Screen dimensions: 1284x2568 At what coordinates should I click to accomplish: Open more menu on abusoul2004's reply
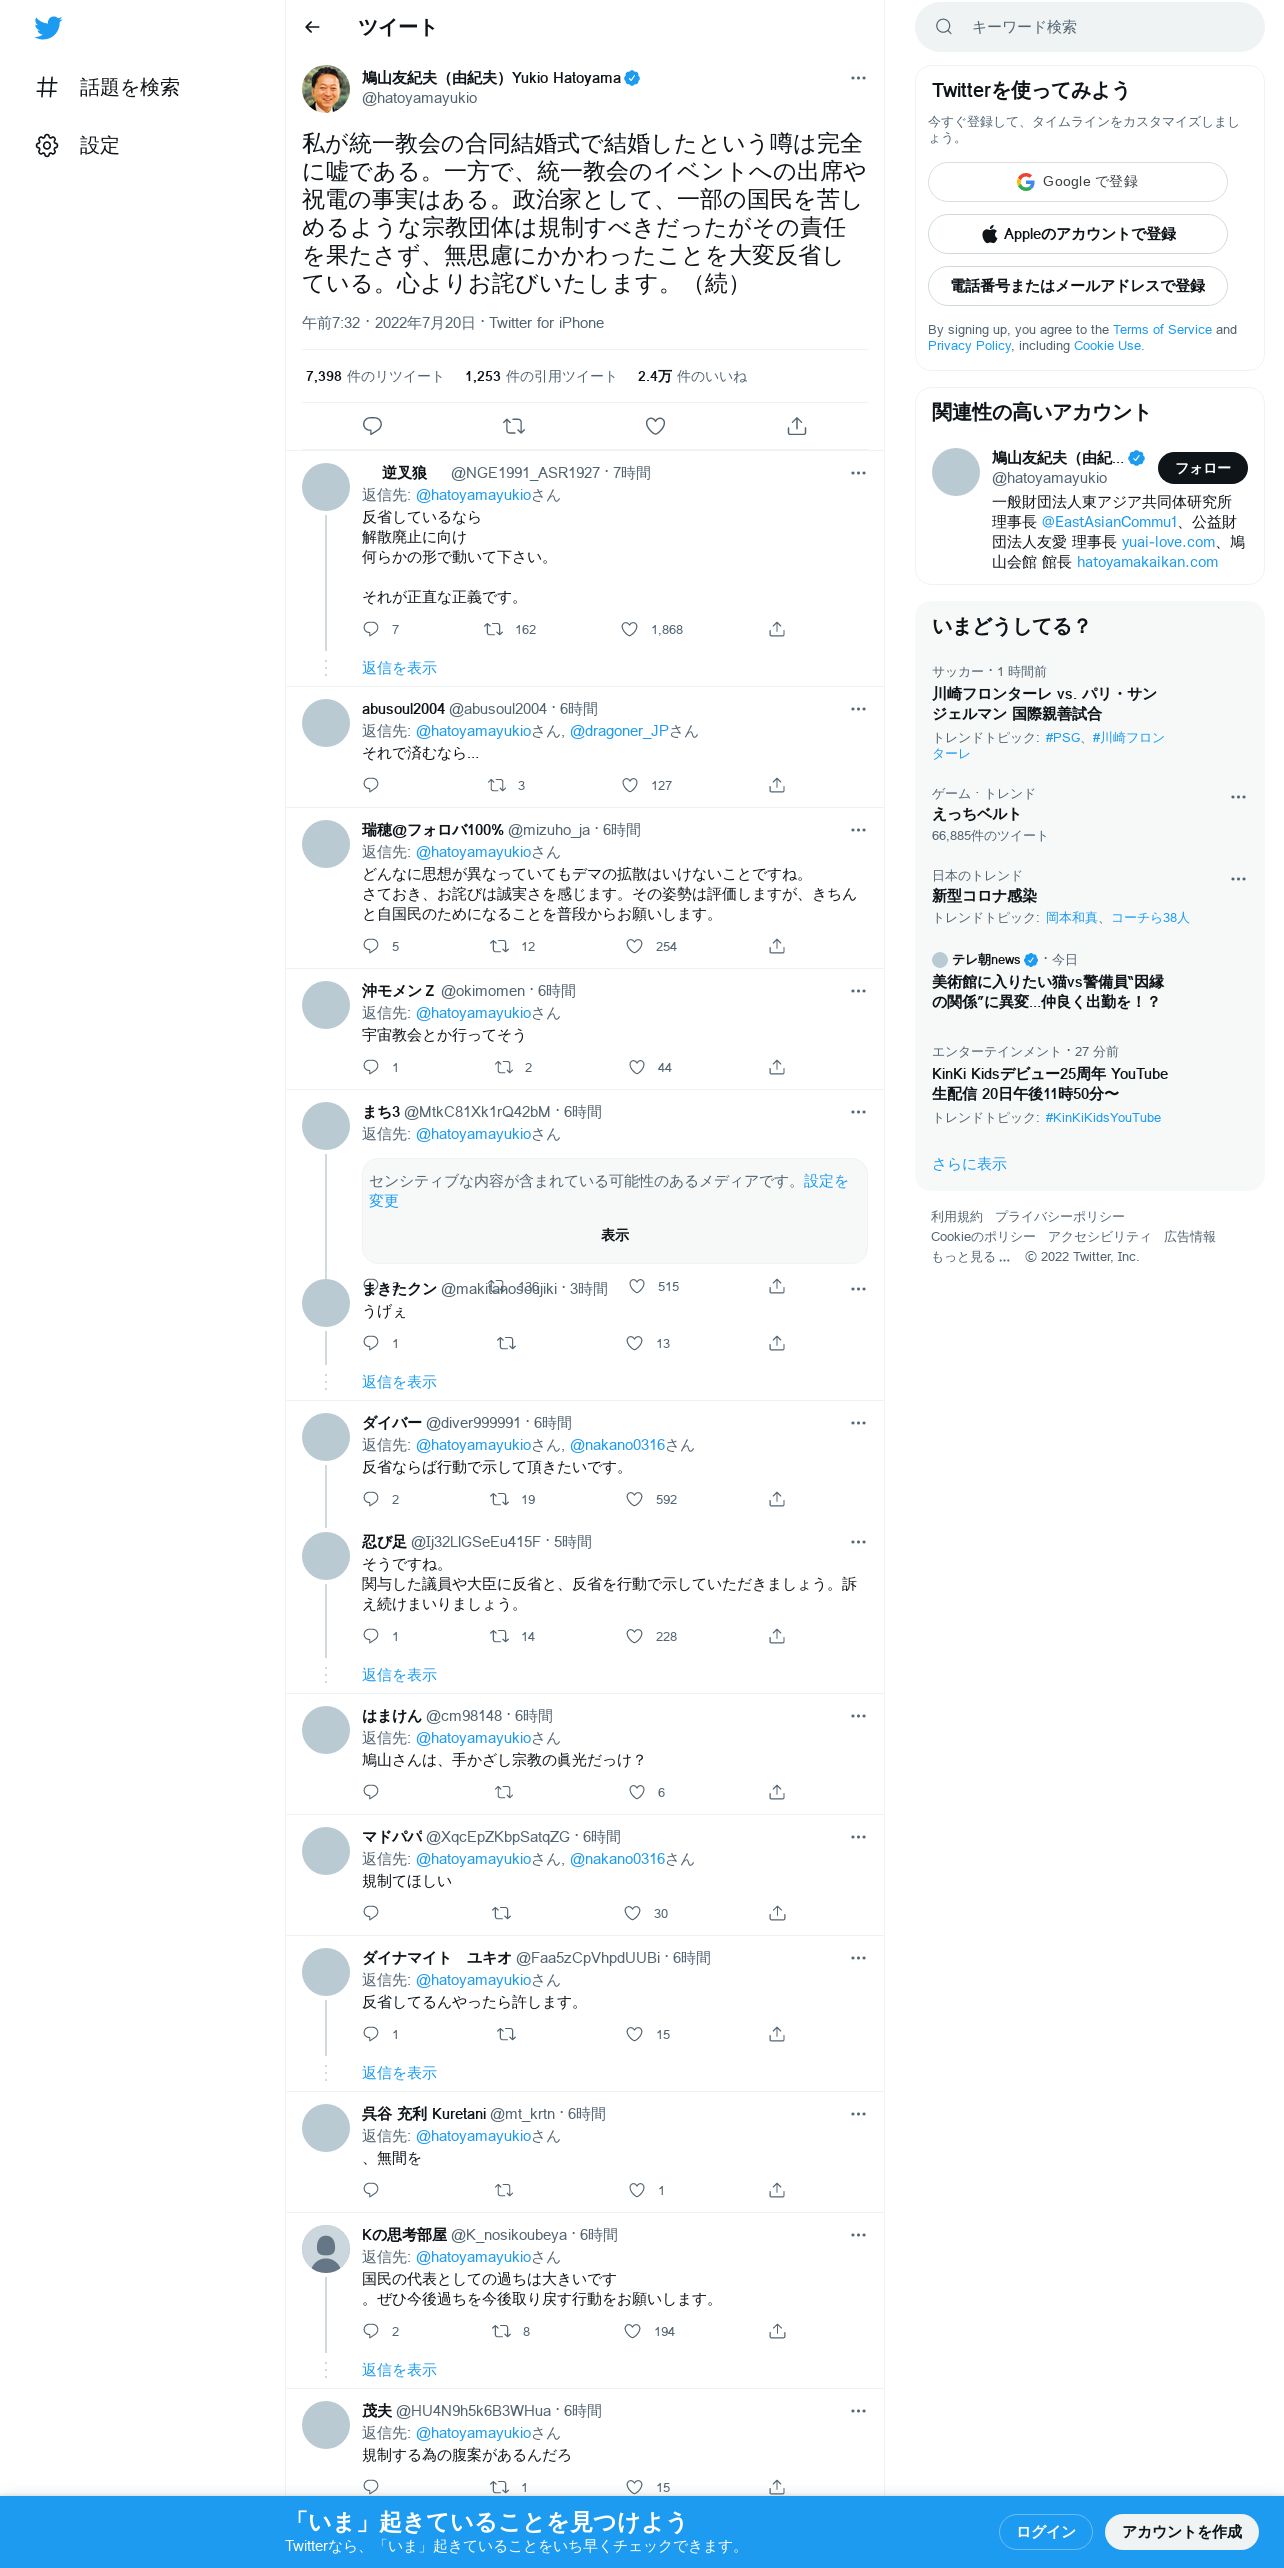click(858, 709)
